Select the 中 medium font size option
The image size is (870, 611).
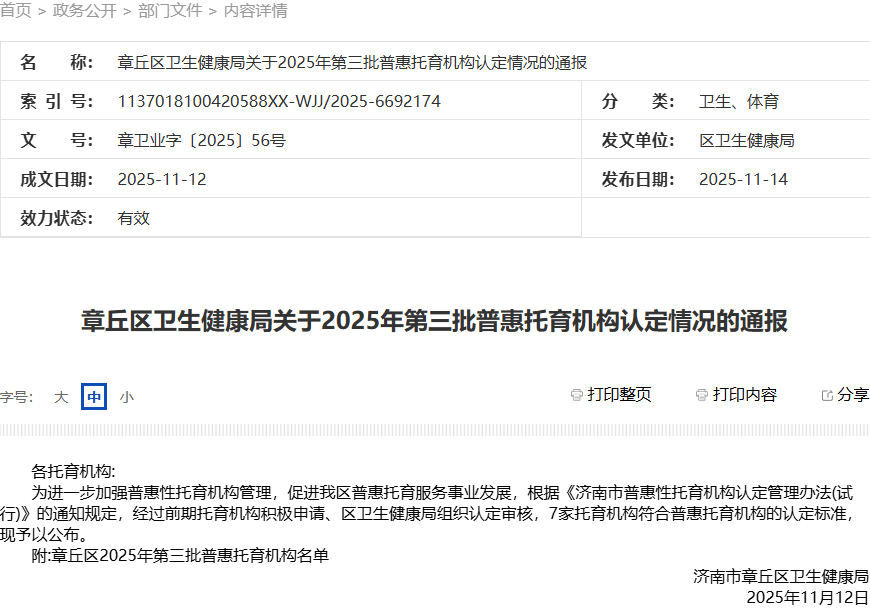coord(93,397)
